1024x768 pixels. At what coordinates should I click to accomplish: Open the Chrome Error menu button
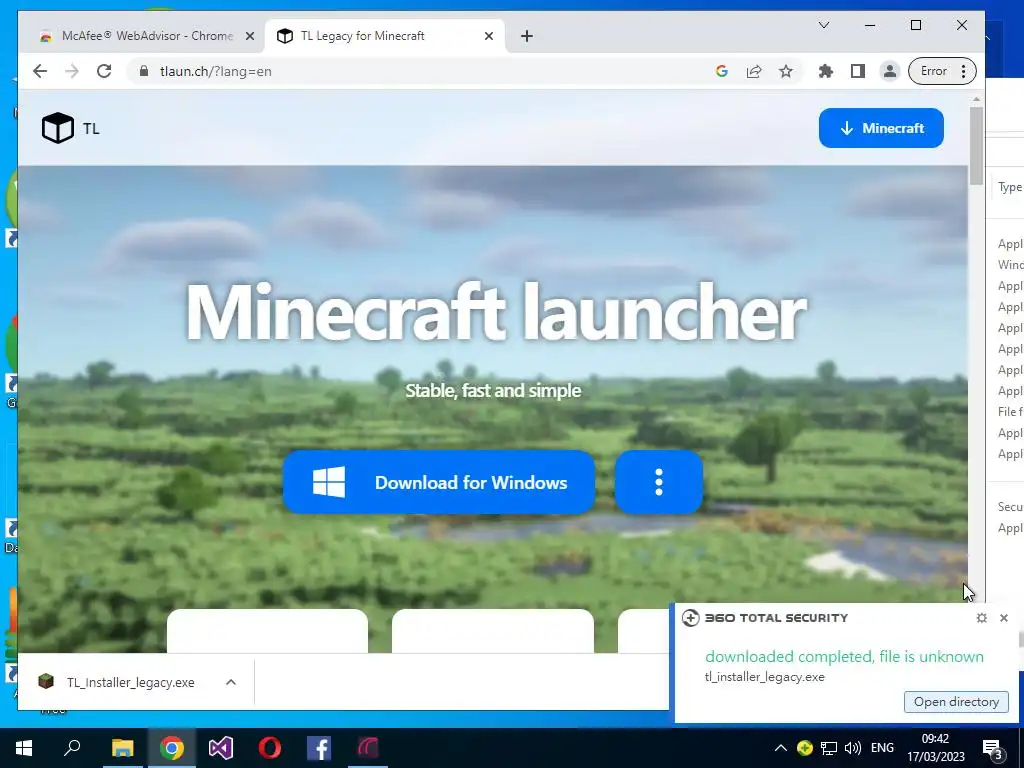click(x=942, y=71)
